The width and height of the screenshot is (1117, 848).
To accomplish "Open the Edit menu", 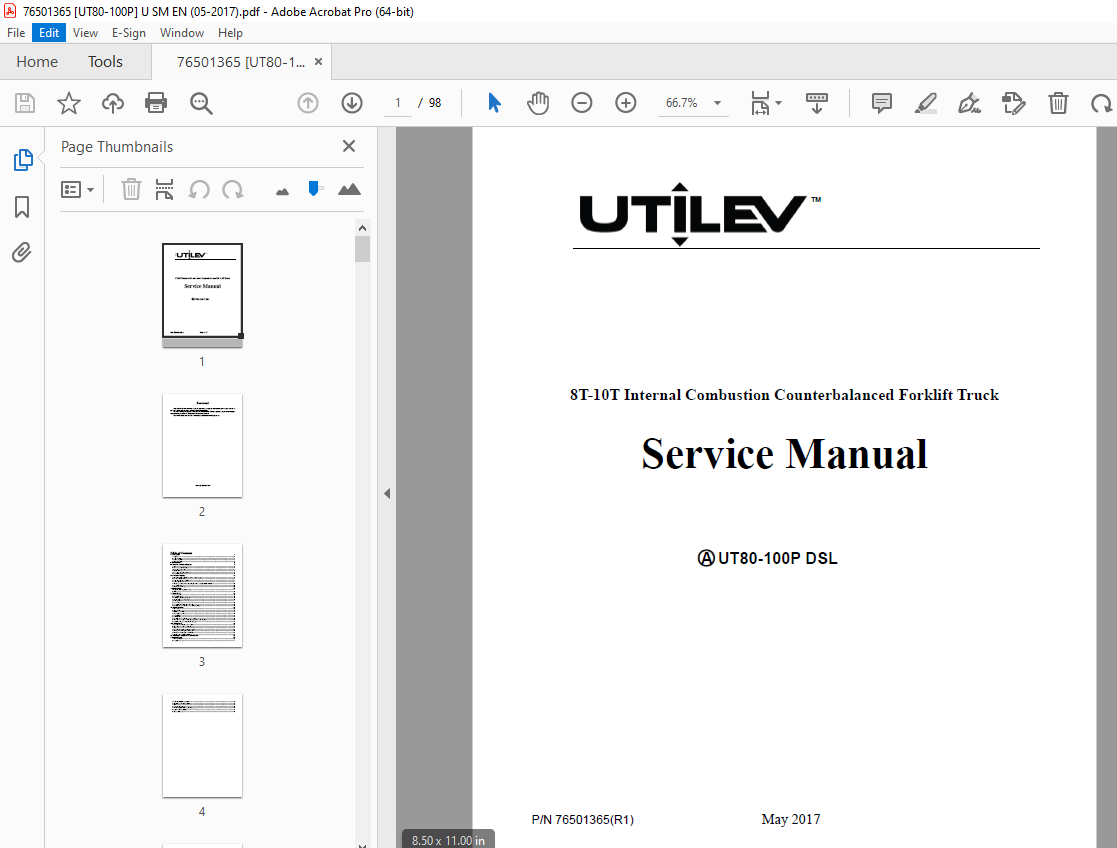I will point(49,33).
